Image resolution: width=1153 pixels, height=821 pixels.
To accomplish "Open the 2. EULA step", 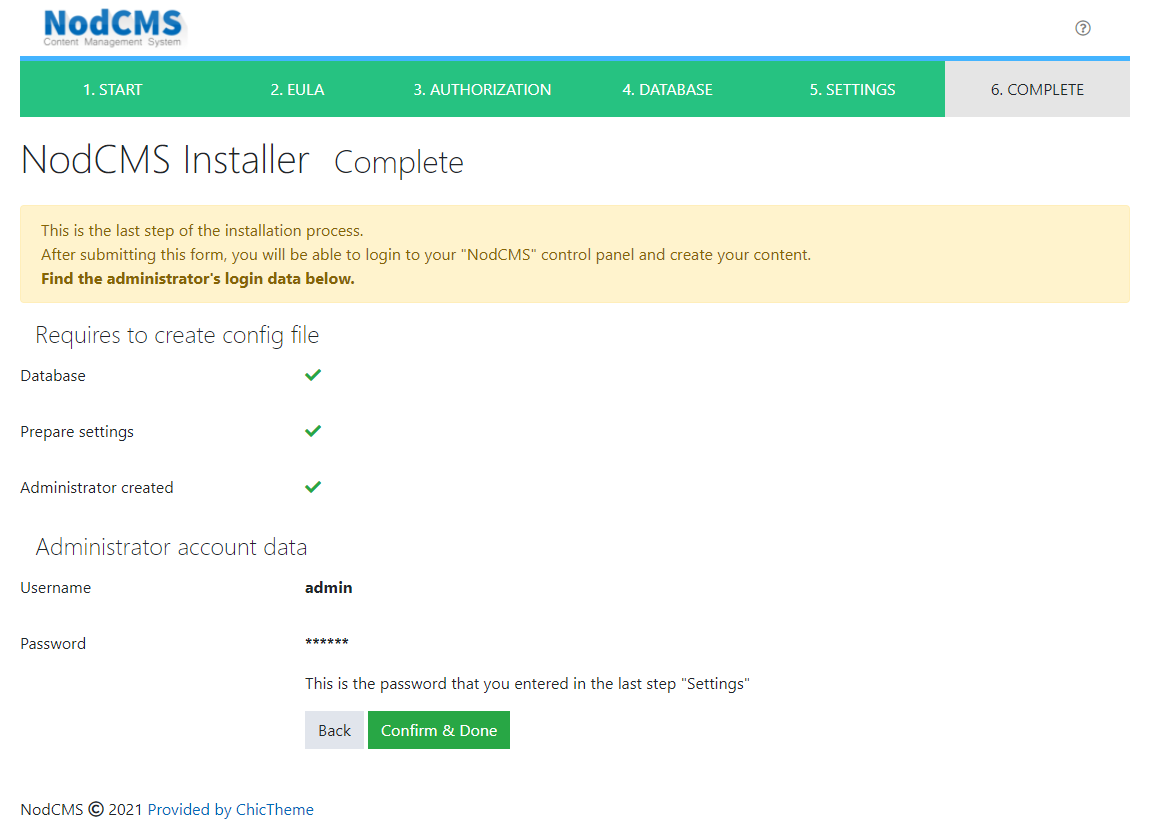I will pos(297,90).
